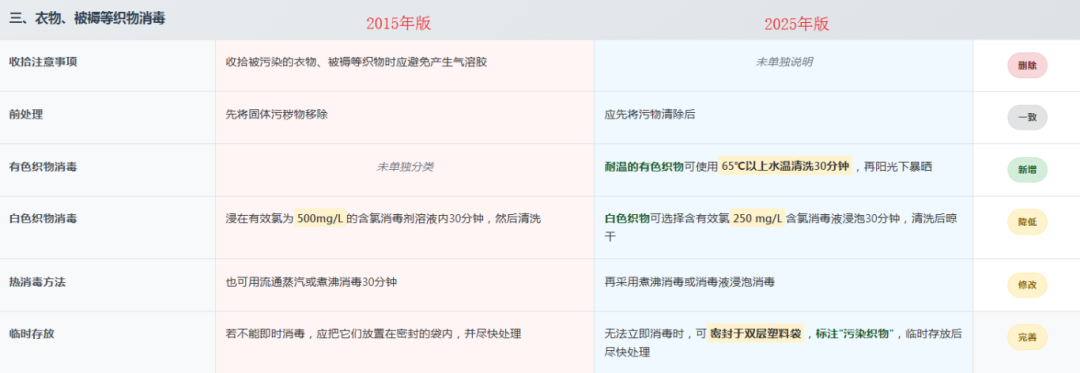
Task: Click the text 先将固体污秽物移除
Action: [x=277, y=114]
